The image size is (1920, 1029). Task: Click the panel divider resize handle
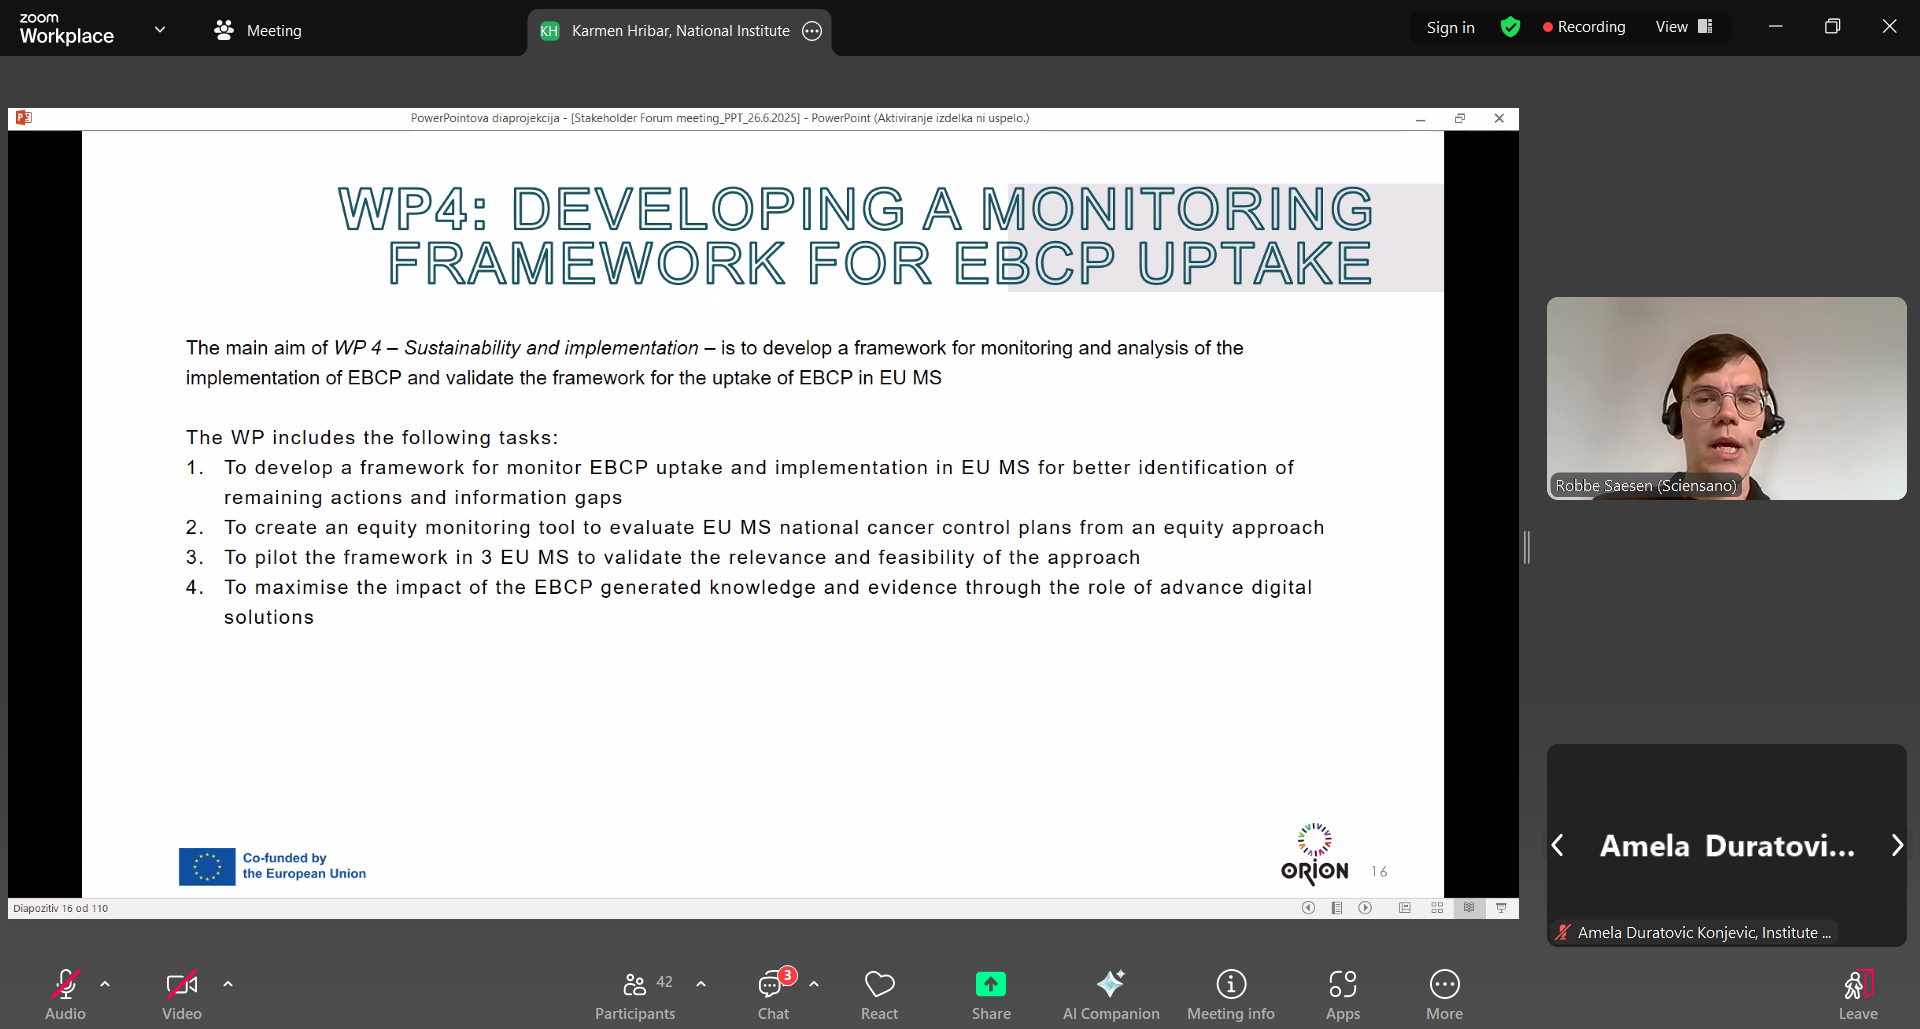[1526, 547]
